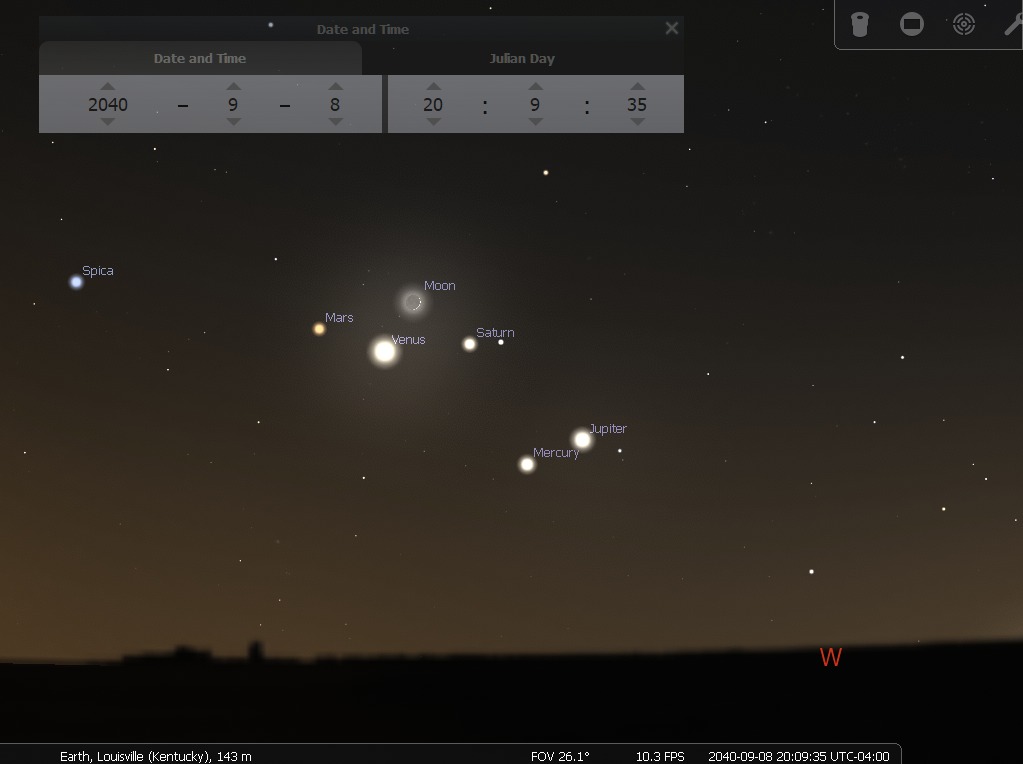
Task: Open Oculars configuration wrench icon
Action: click(1013, 25)
